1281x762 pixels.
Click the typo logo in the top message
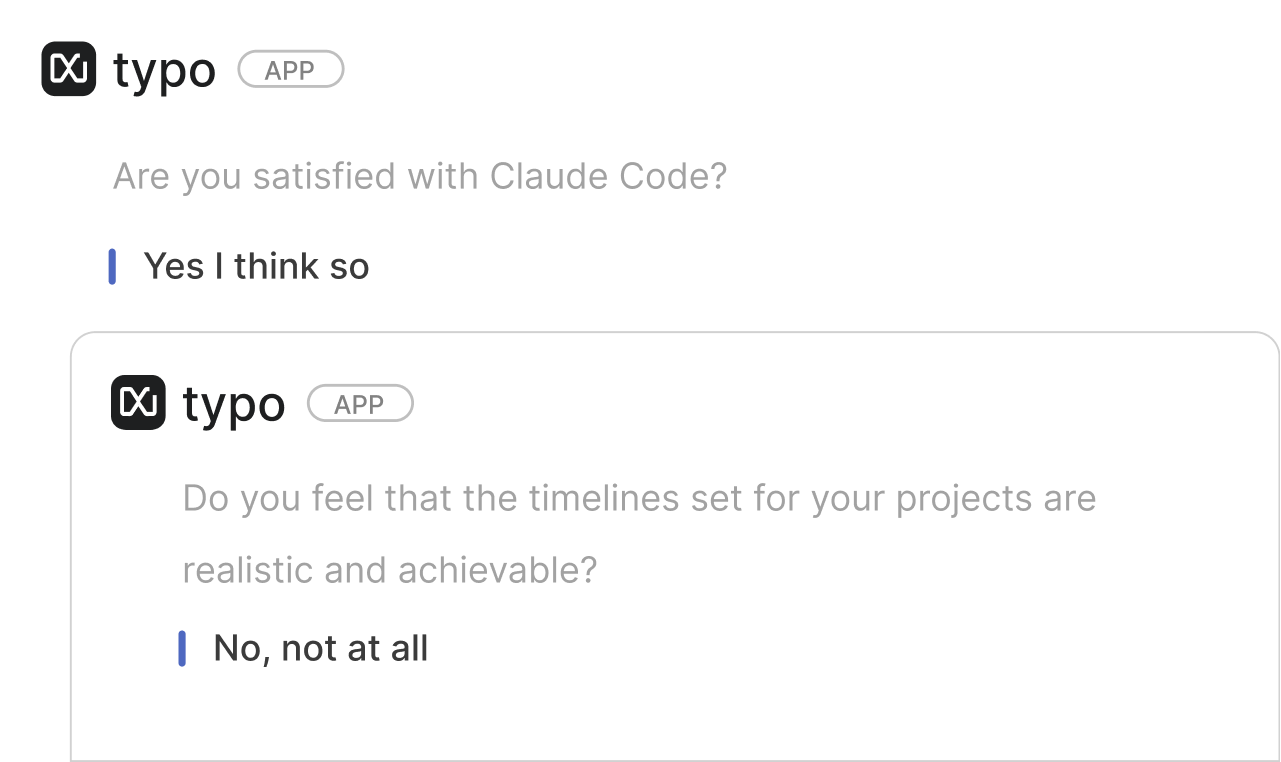pos(68,70)
